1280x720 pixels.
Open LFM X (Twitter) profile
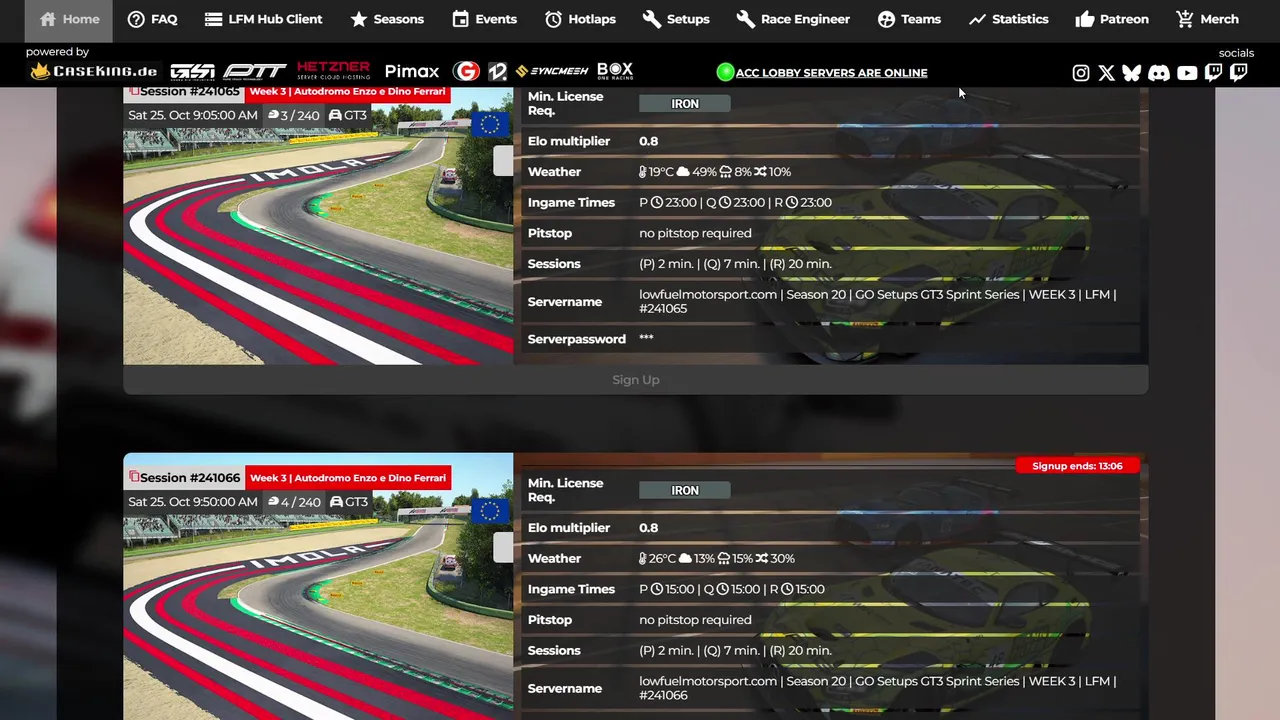point(1106,72)
